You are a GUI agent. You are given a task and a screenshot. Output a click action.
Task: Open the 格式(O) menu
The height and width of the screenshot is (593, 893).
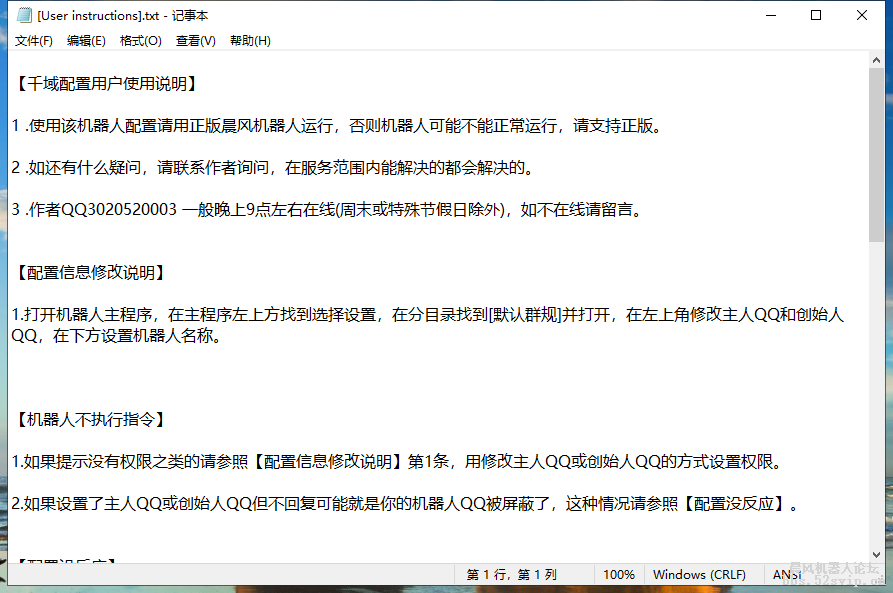(139, 40)
